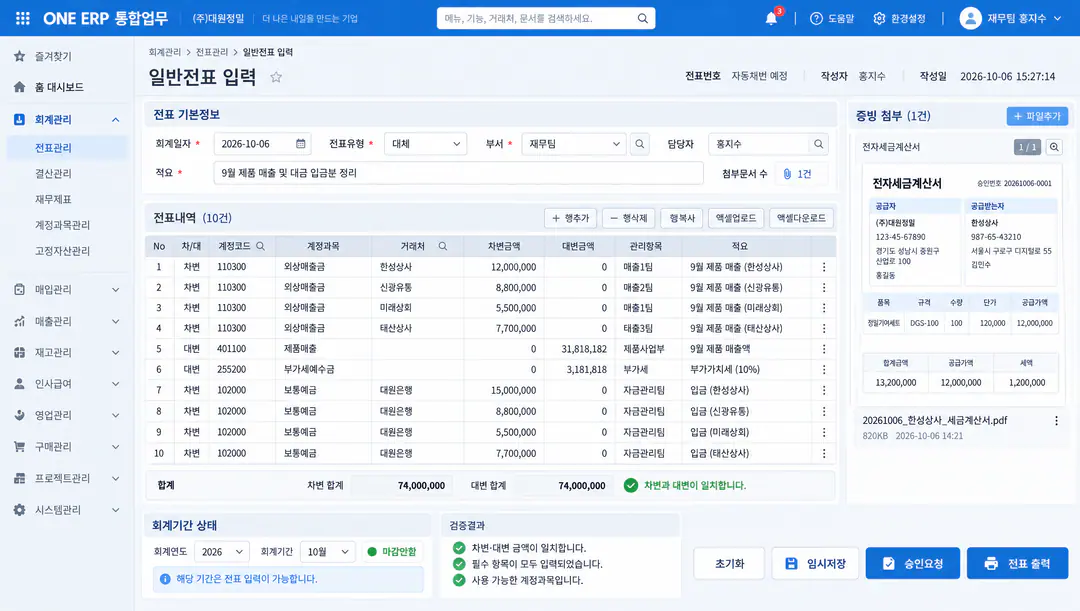Click 파일추가 button
1080x611 pixels.
(x=1037, y=116)
